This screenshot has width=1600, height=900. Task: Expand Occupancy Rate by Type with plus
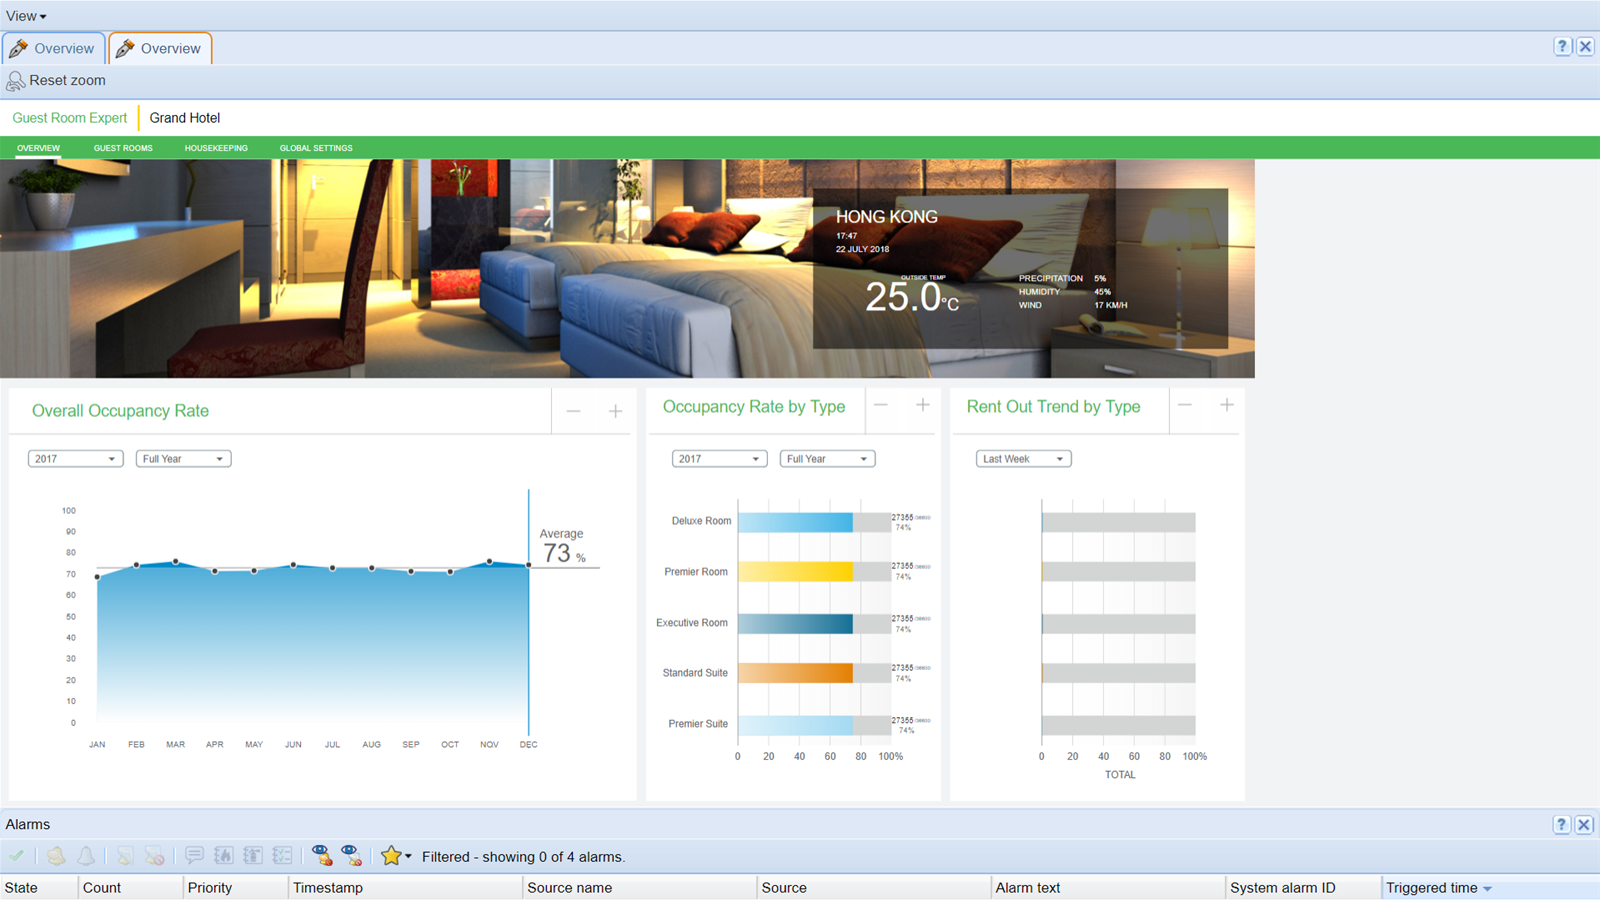(922, 405)
